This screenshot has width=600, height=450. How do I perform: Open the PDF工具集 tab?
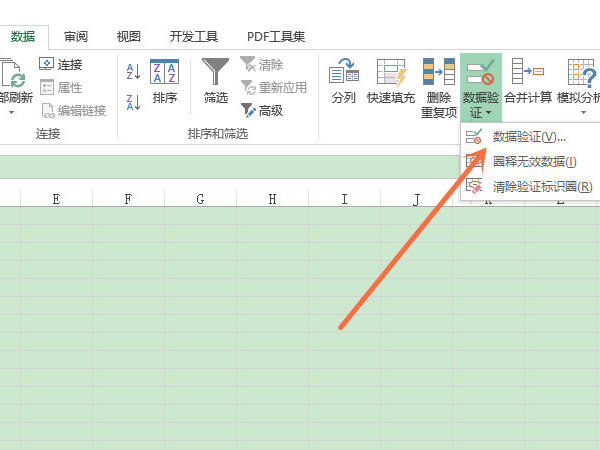276,37
